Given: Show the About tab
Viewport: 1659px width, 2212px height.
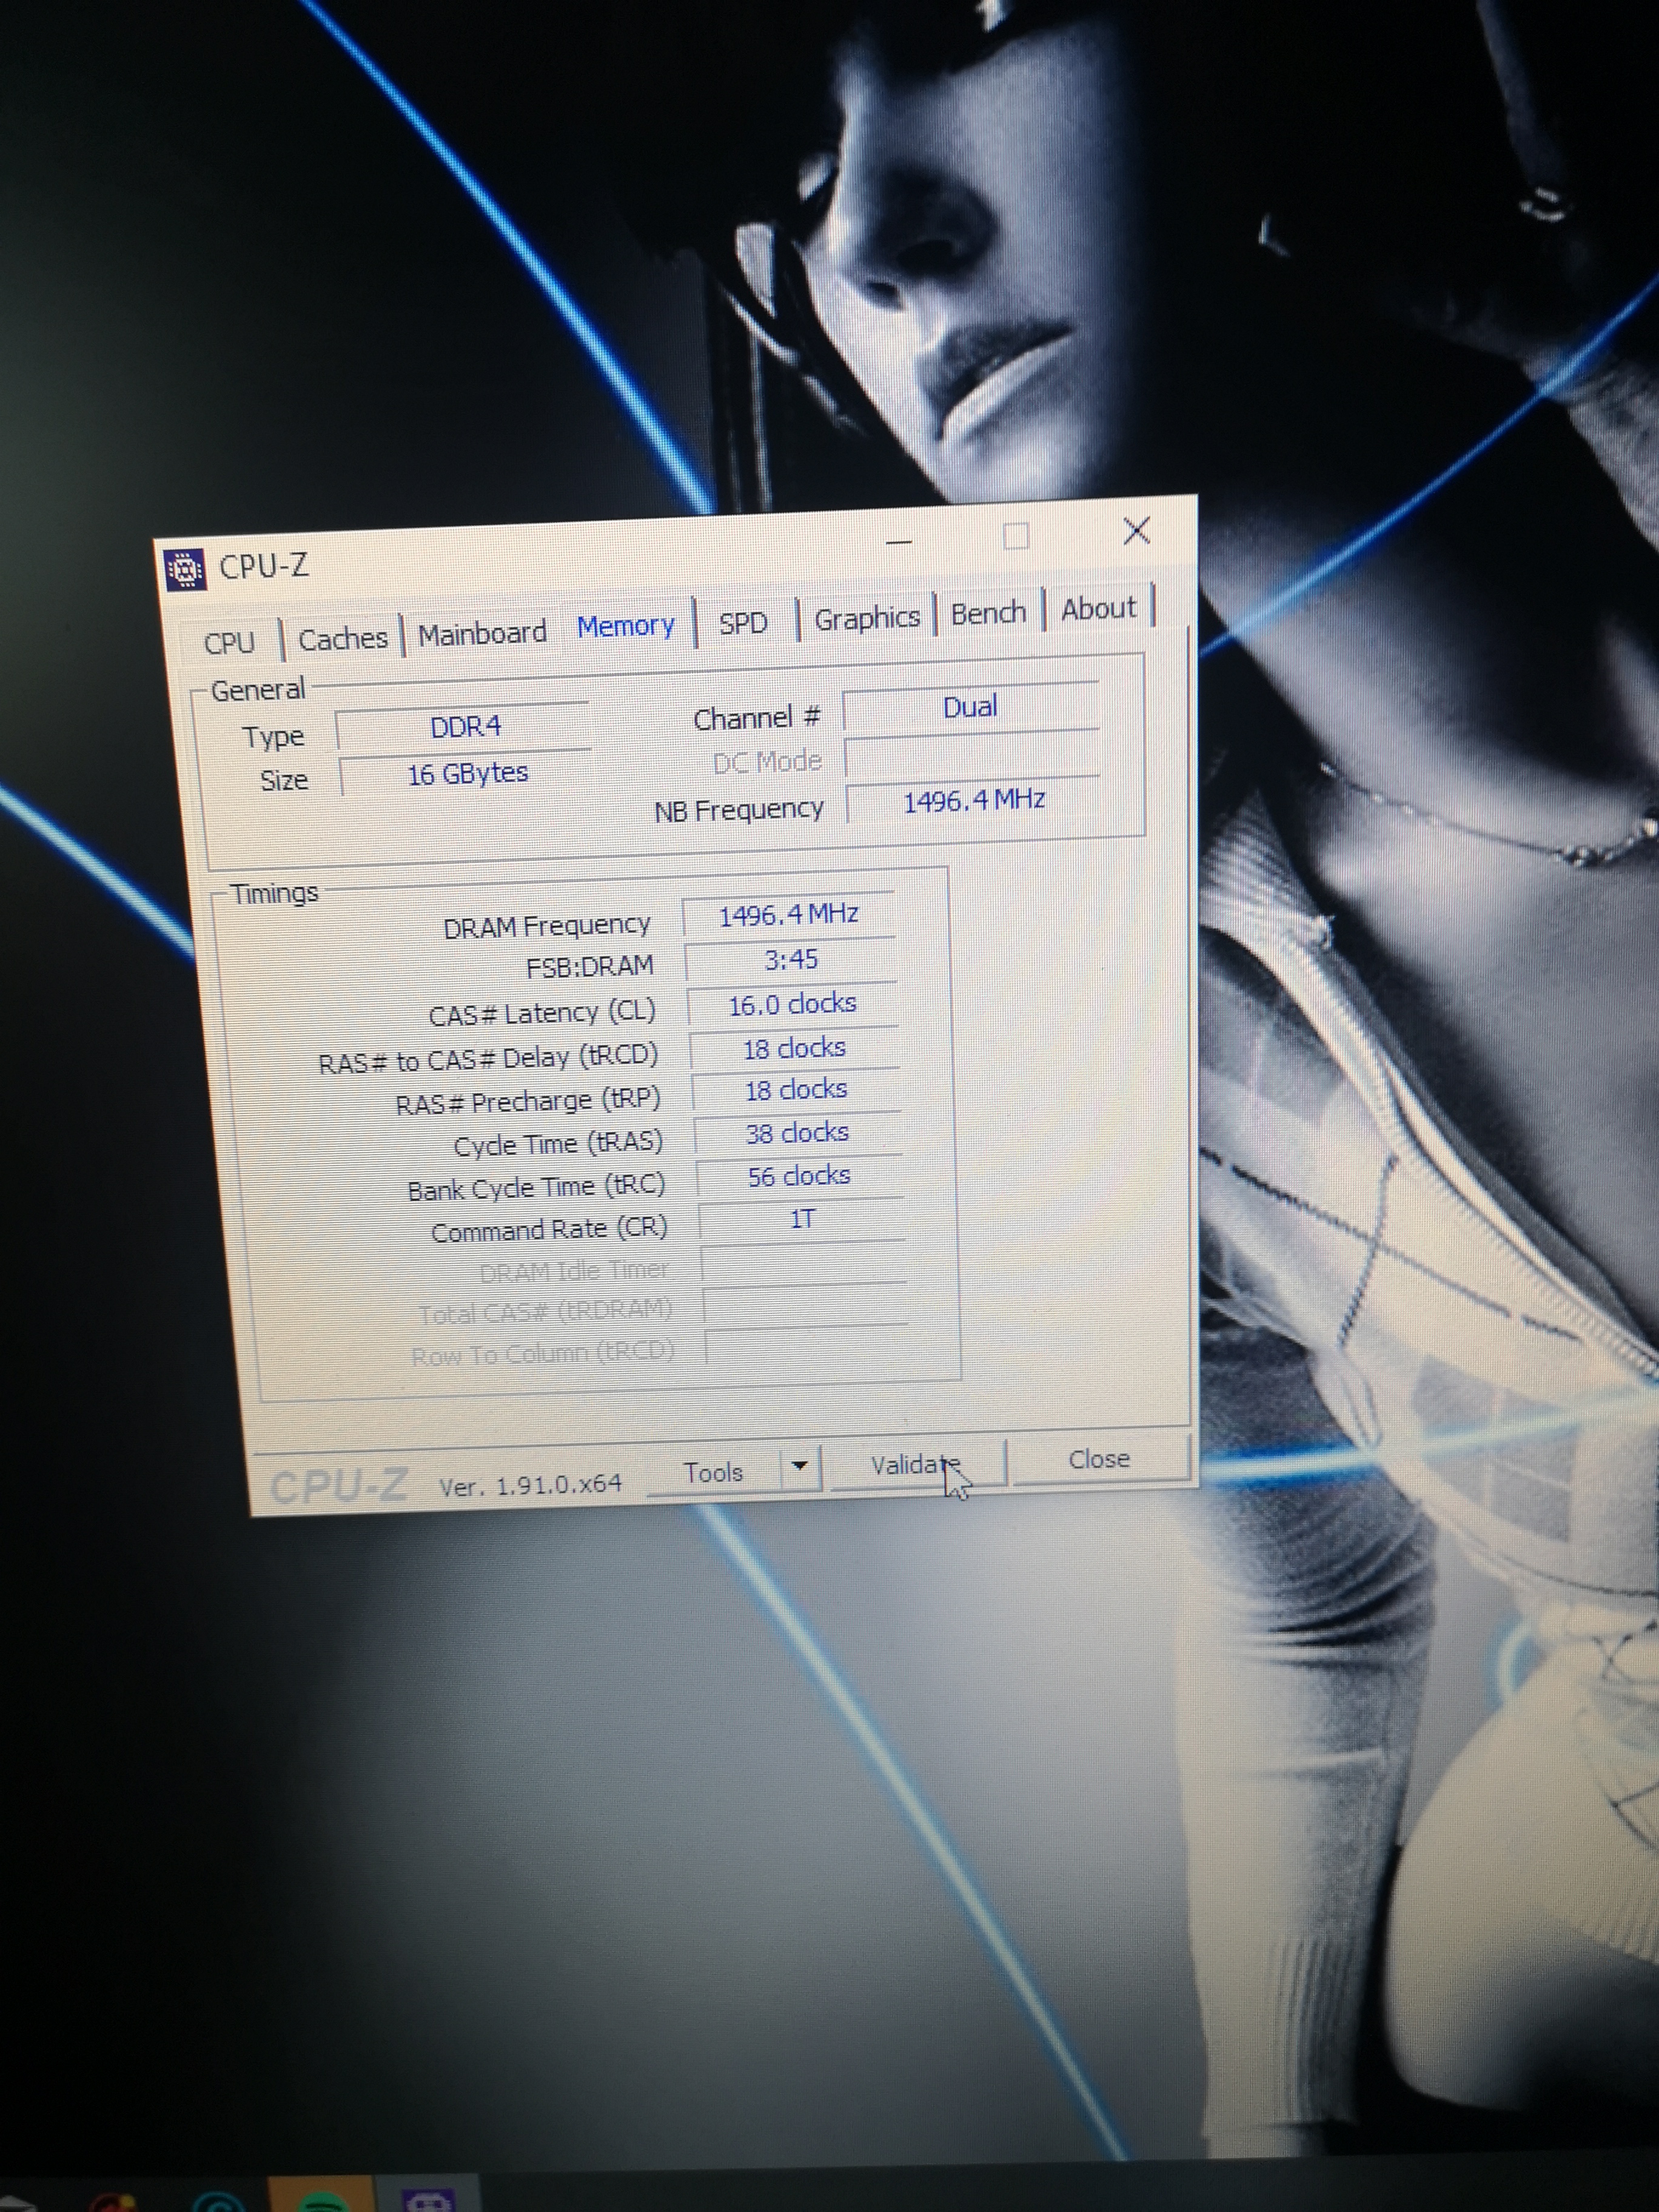Looking at the screenshot, I should tap(1098, 608).
